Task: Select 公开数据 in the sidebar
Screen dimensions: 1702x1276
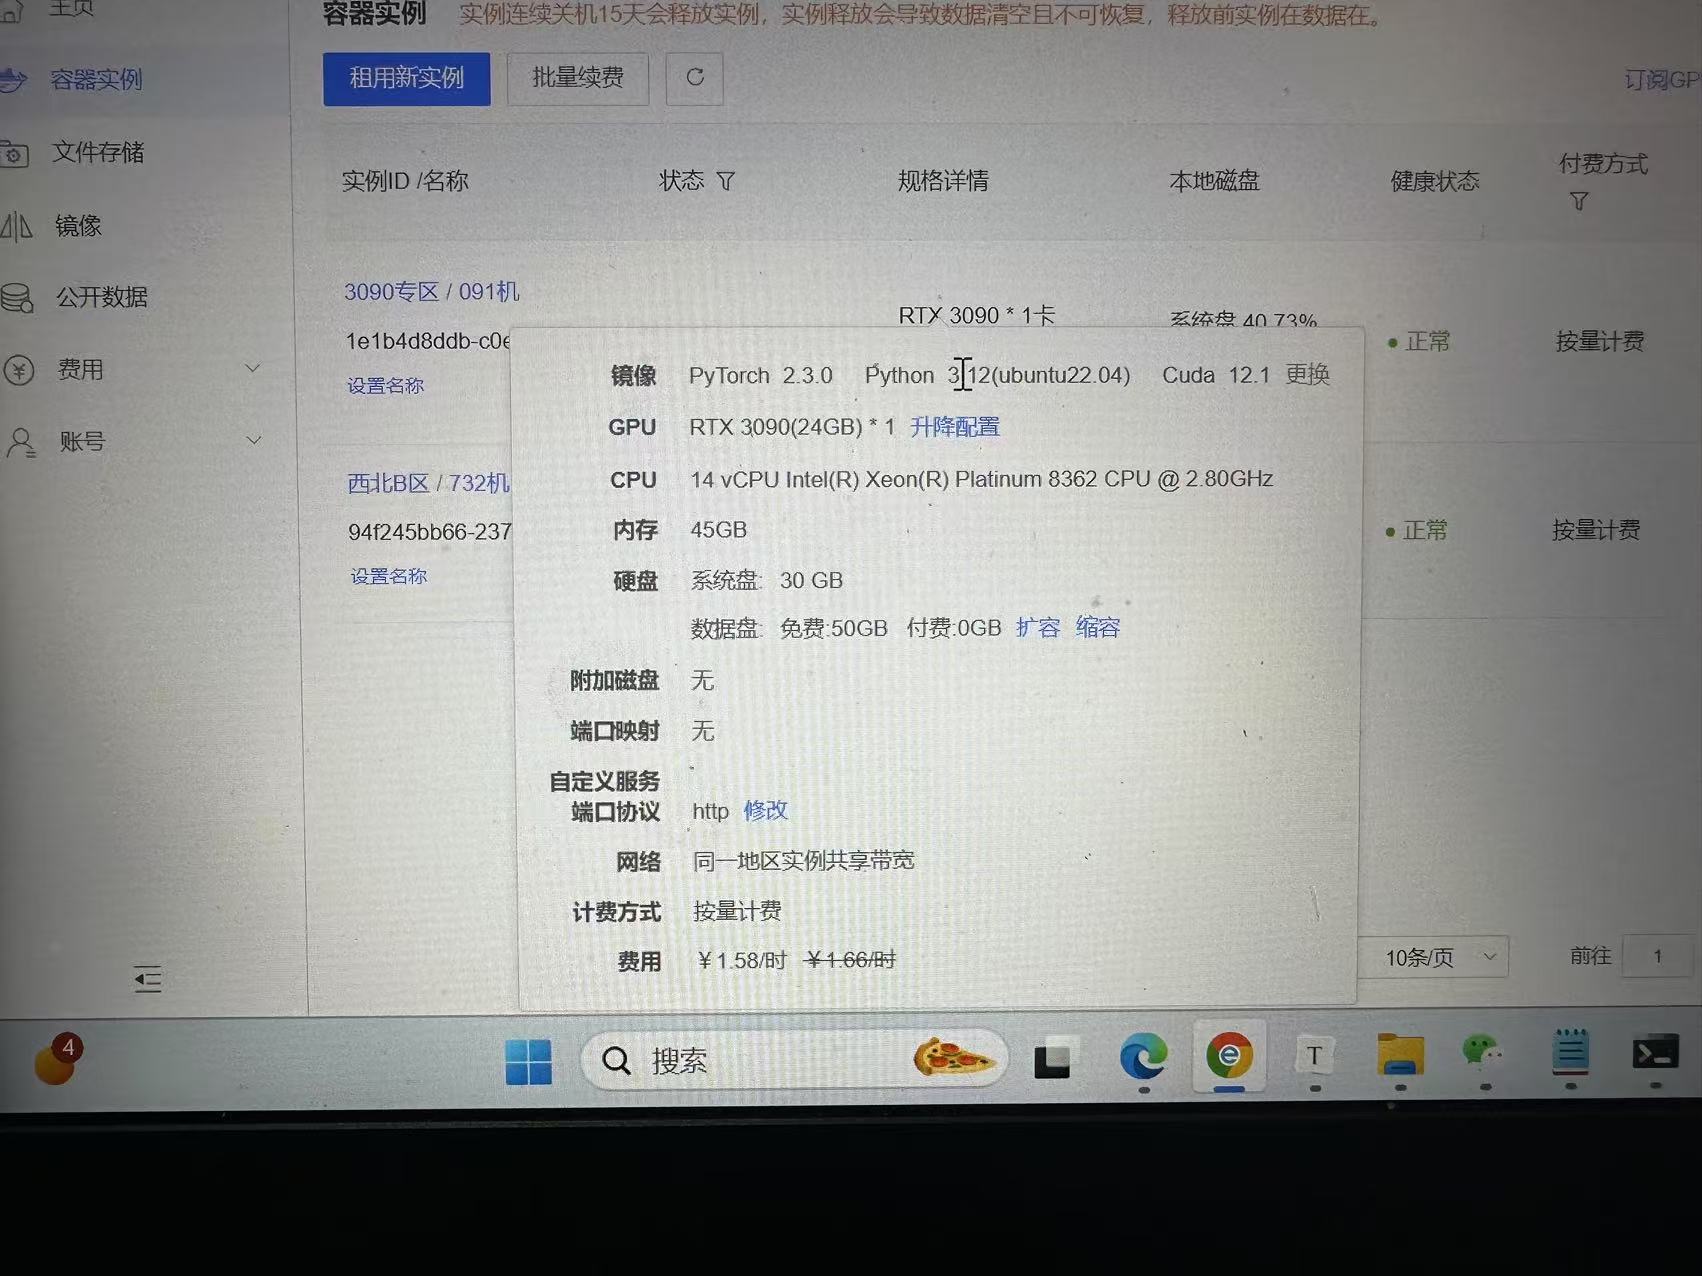Action: tap(101, 298)
